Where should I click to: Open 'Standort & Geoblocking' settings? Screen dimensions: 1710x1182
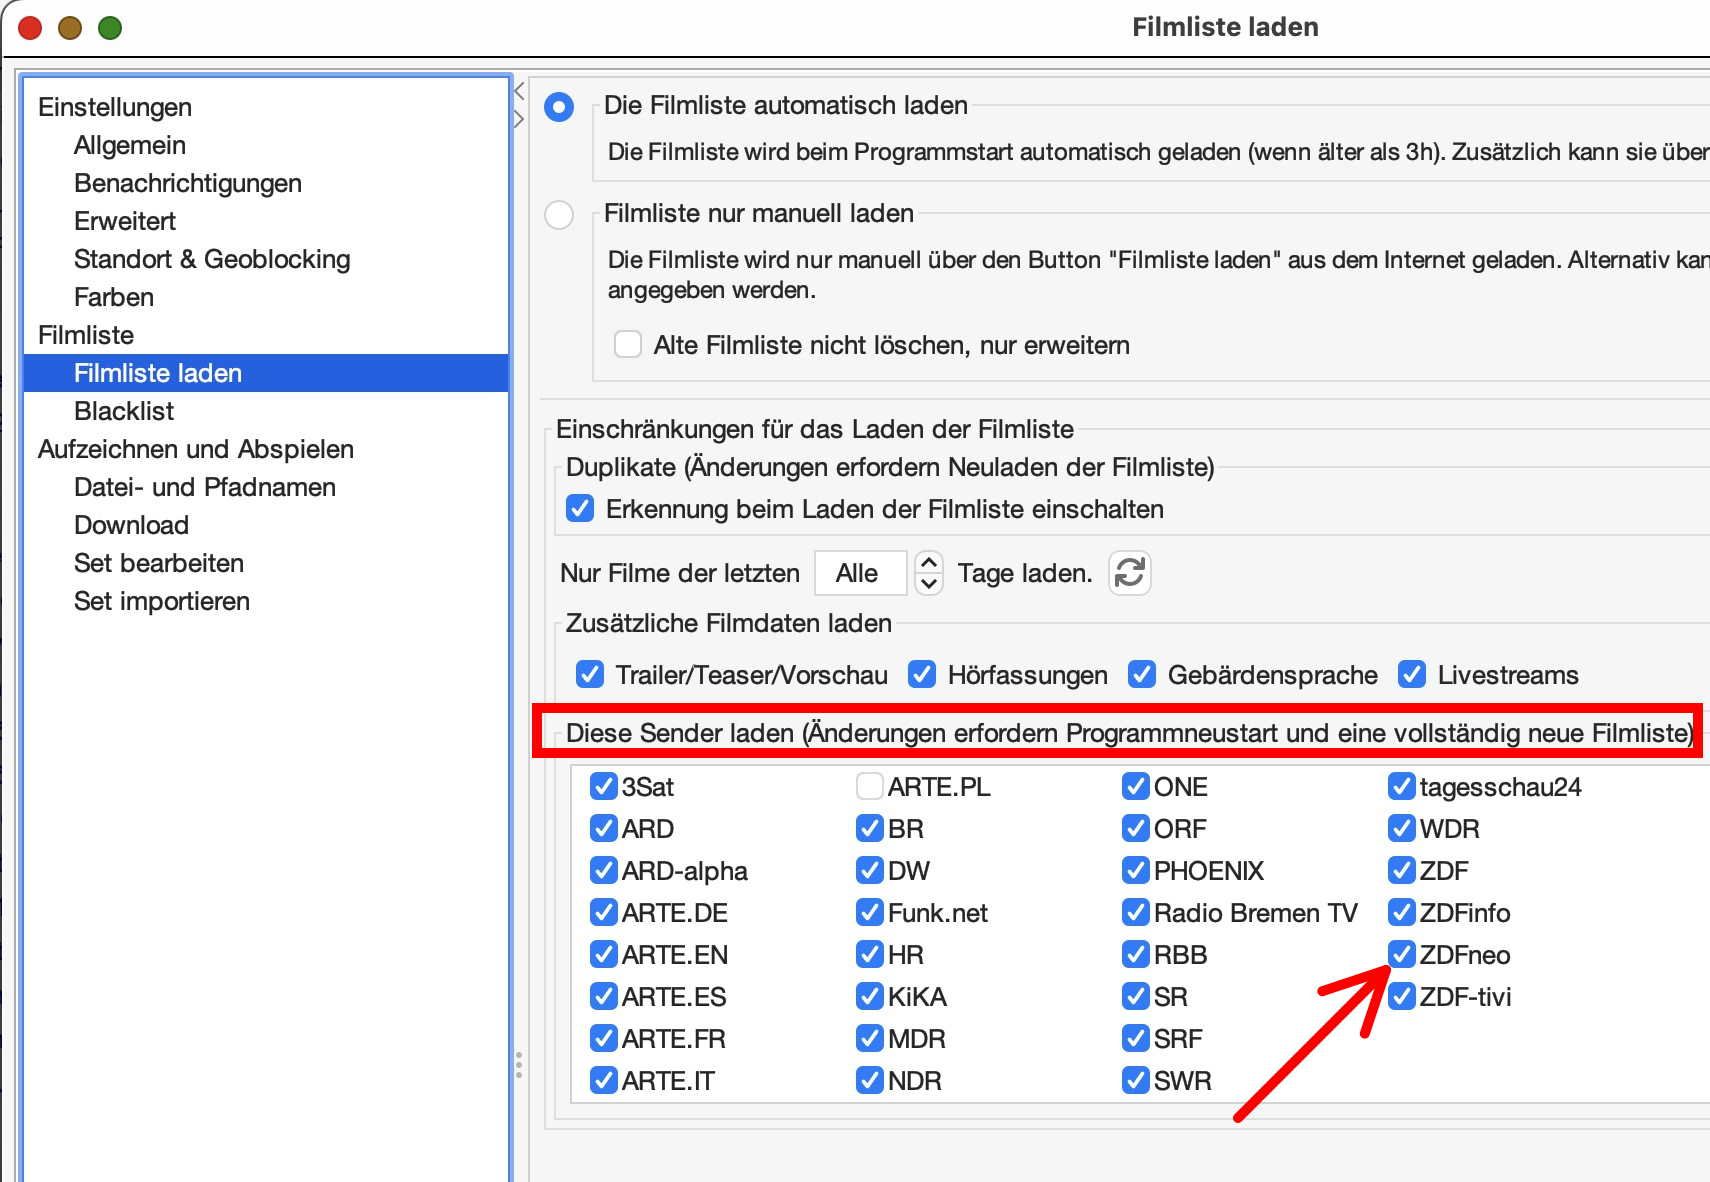[x=212, y=259]
